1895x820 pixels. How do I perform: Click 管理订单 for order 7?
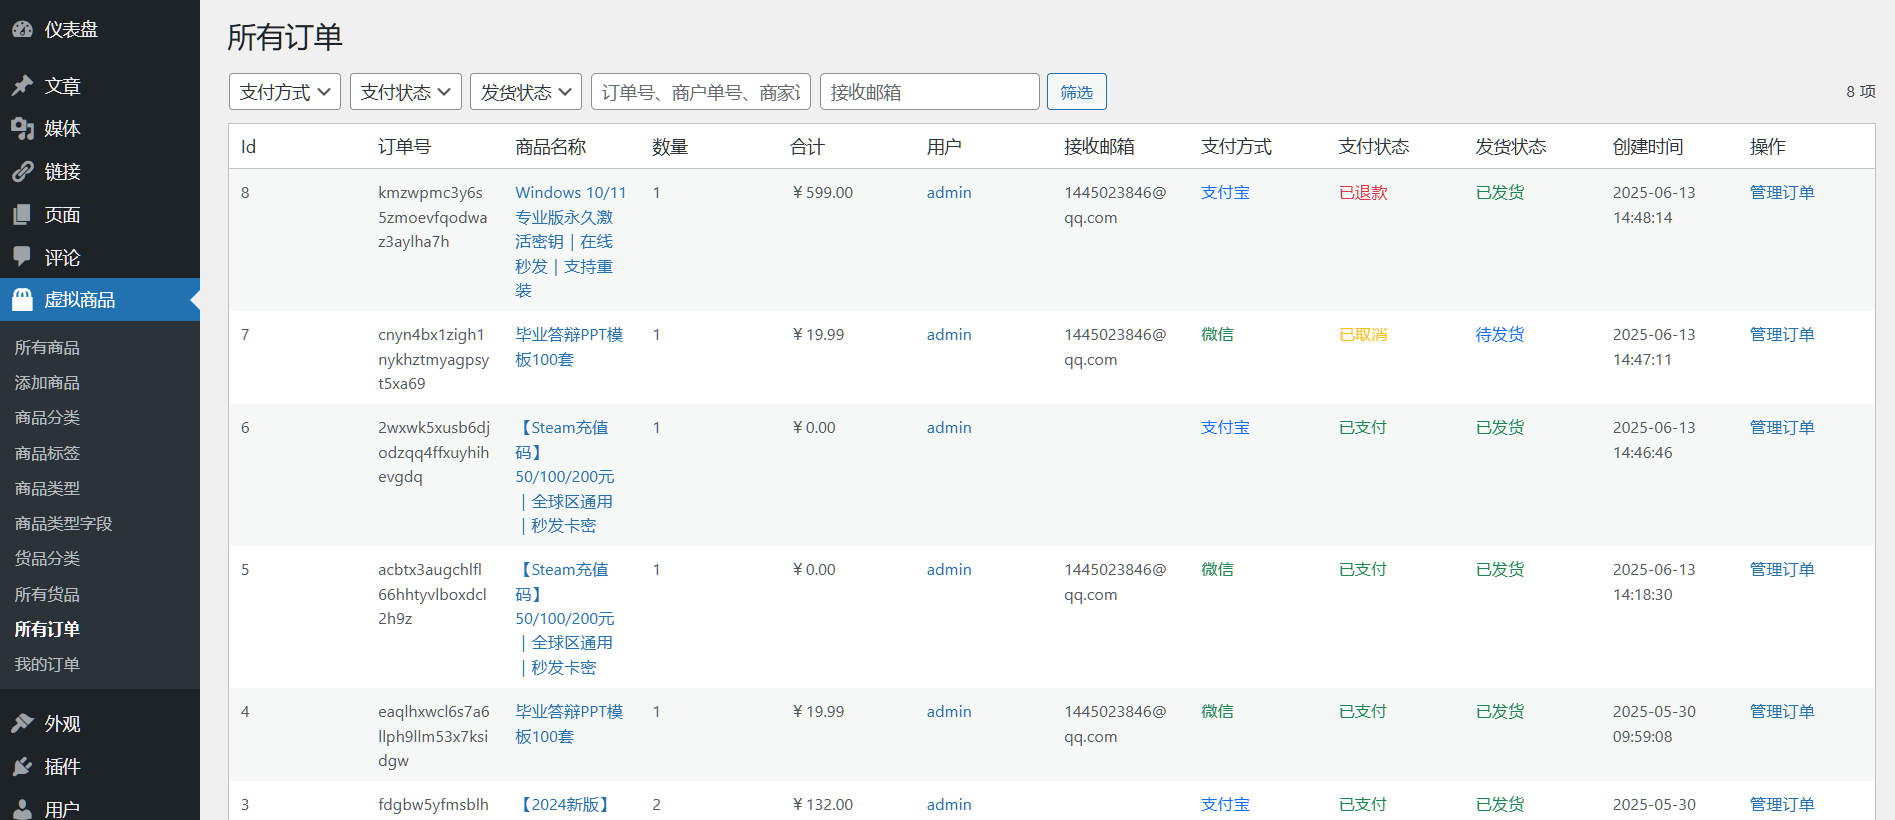tap(1782, 334)
